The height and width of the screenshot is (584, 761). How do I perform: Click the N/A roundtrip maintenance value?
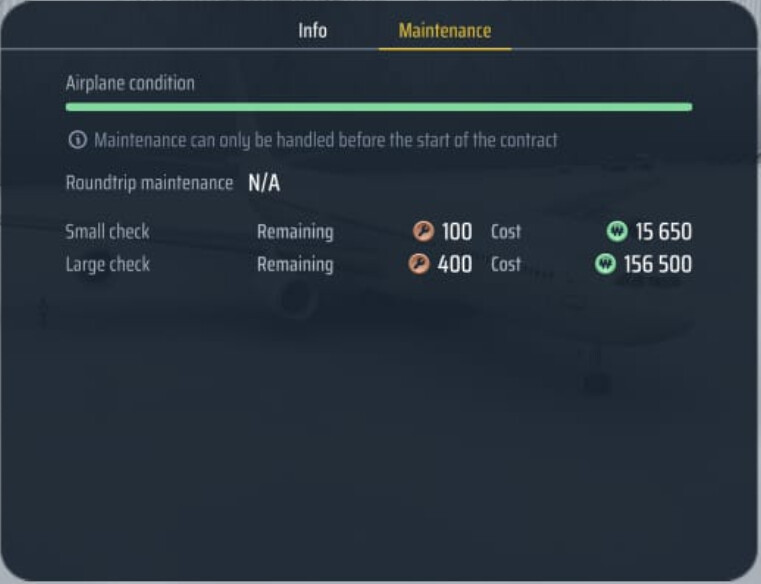click(x=264, y=184)
